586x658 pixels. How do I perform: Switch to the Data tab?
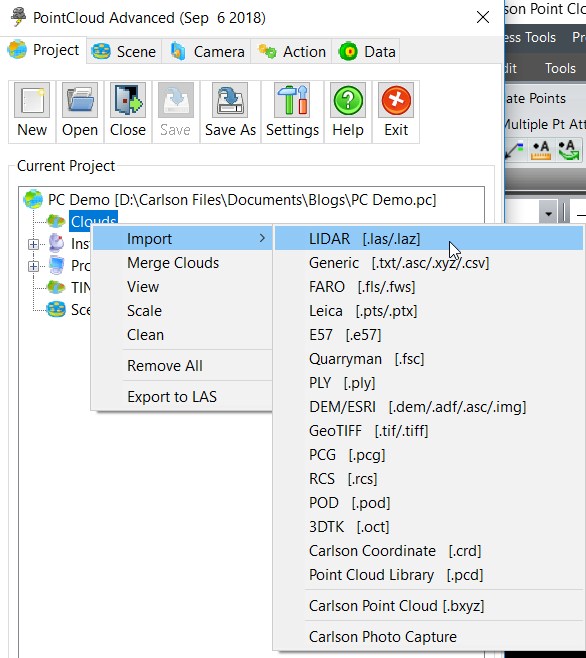366,52
